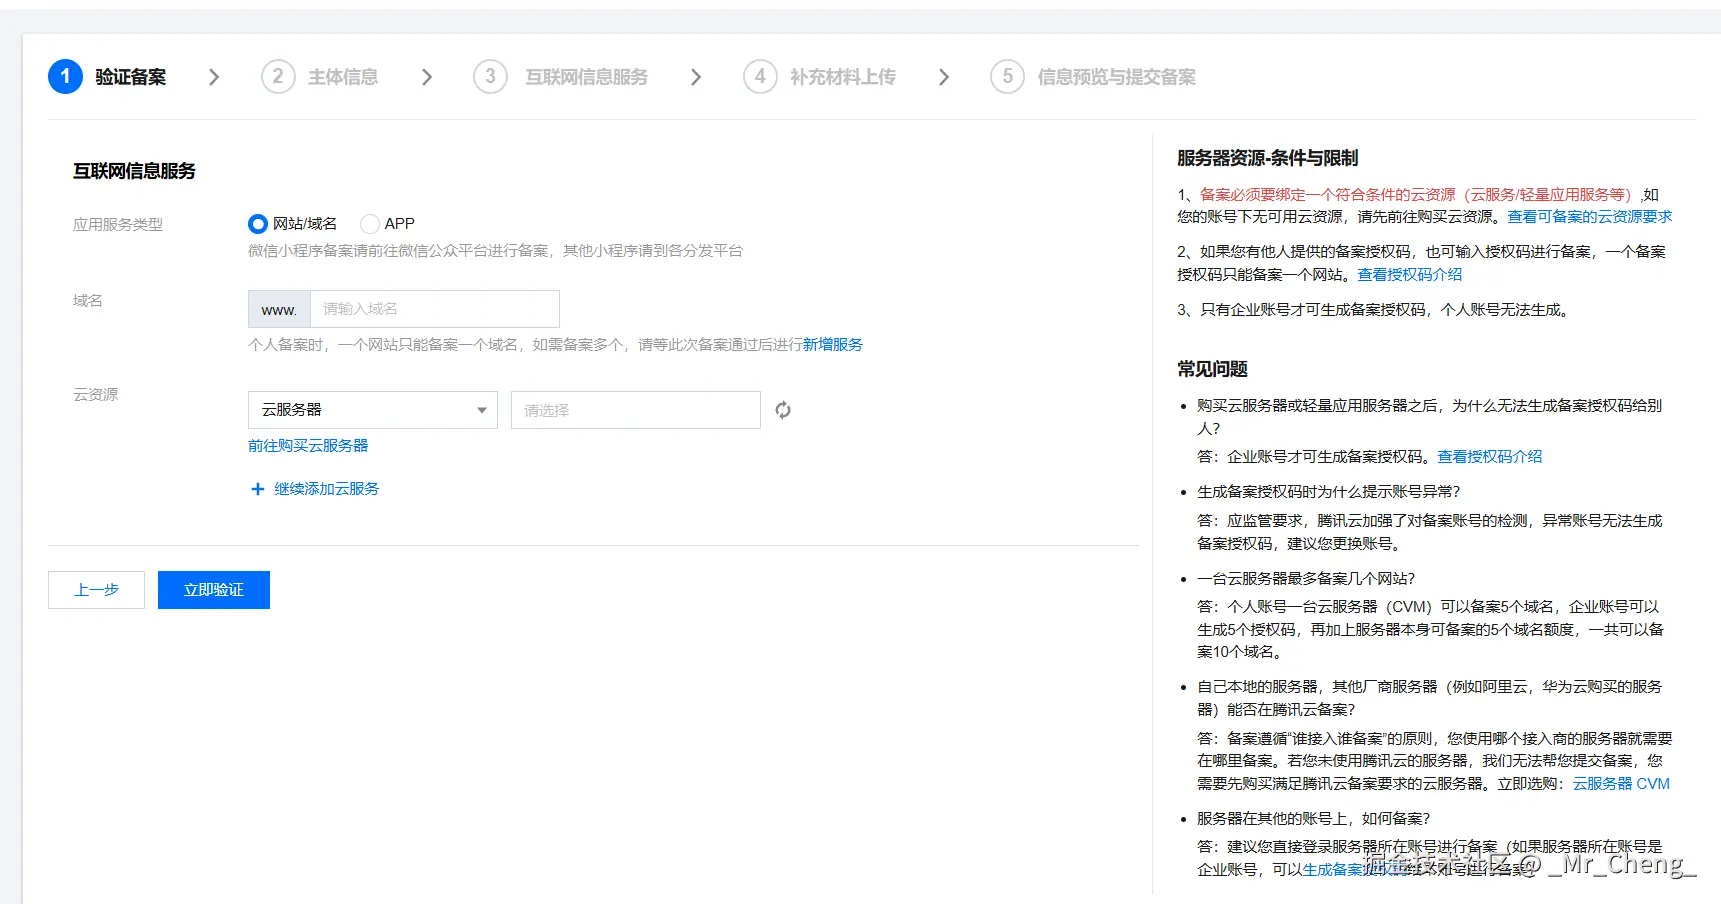The image size is (1721, 904).
Task: Click the chevron arrow after 主体信息
Action: 427,77
